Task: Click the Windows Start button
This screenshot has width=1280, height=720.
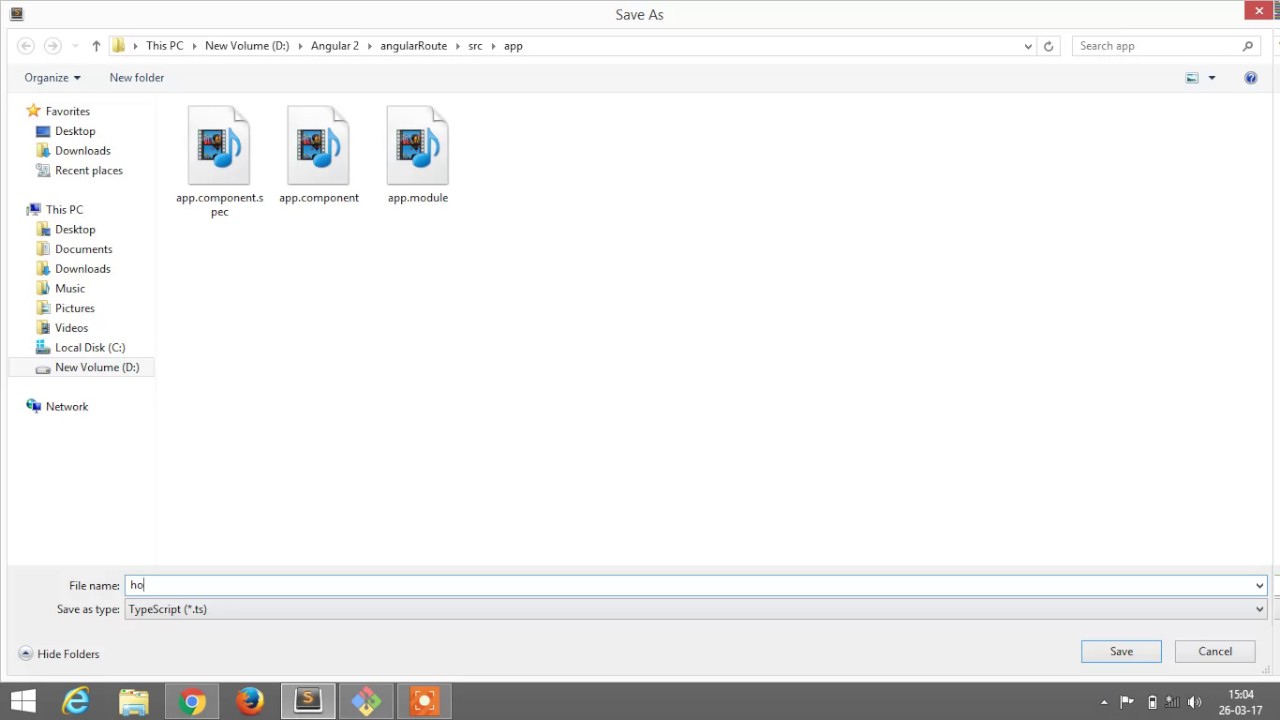Action: pos(23,702)
